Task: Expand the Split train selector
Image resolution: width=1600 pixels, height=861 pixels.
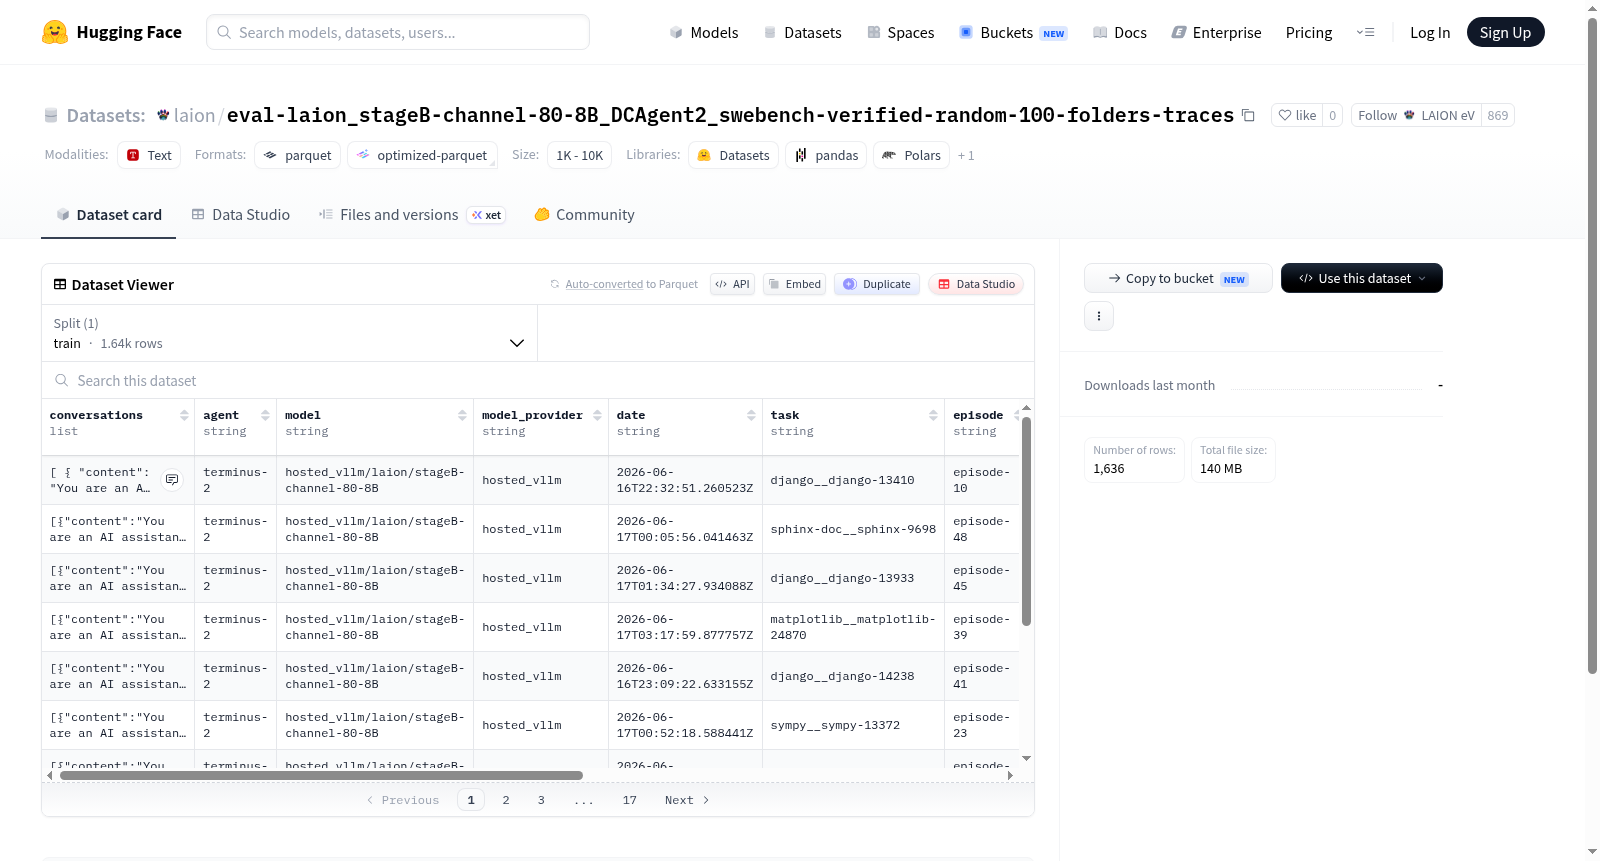Action: [289, 333]
